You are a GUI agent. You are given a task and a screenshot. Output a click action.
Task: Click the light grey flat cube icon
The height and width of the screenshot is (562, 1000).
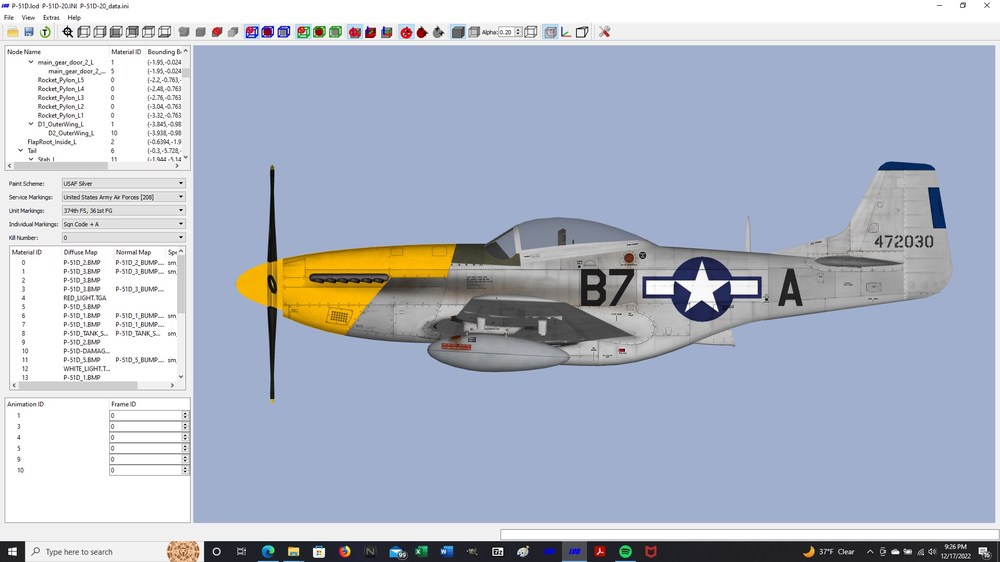click(x=233, y=32)
